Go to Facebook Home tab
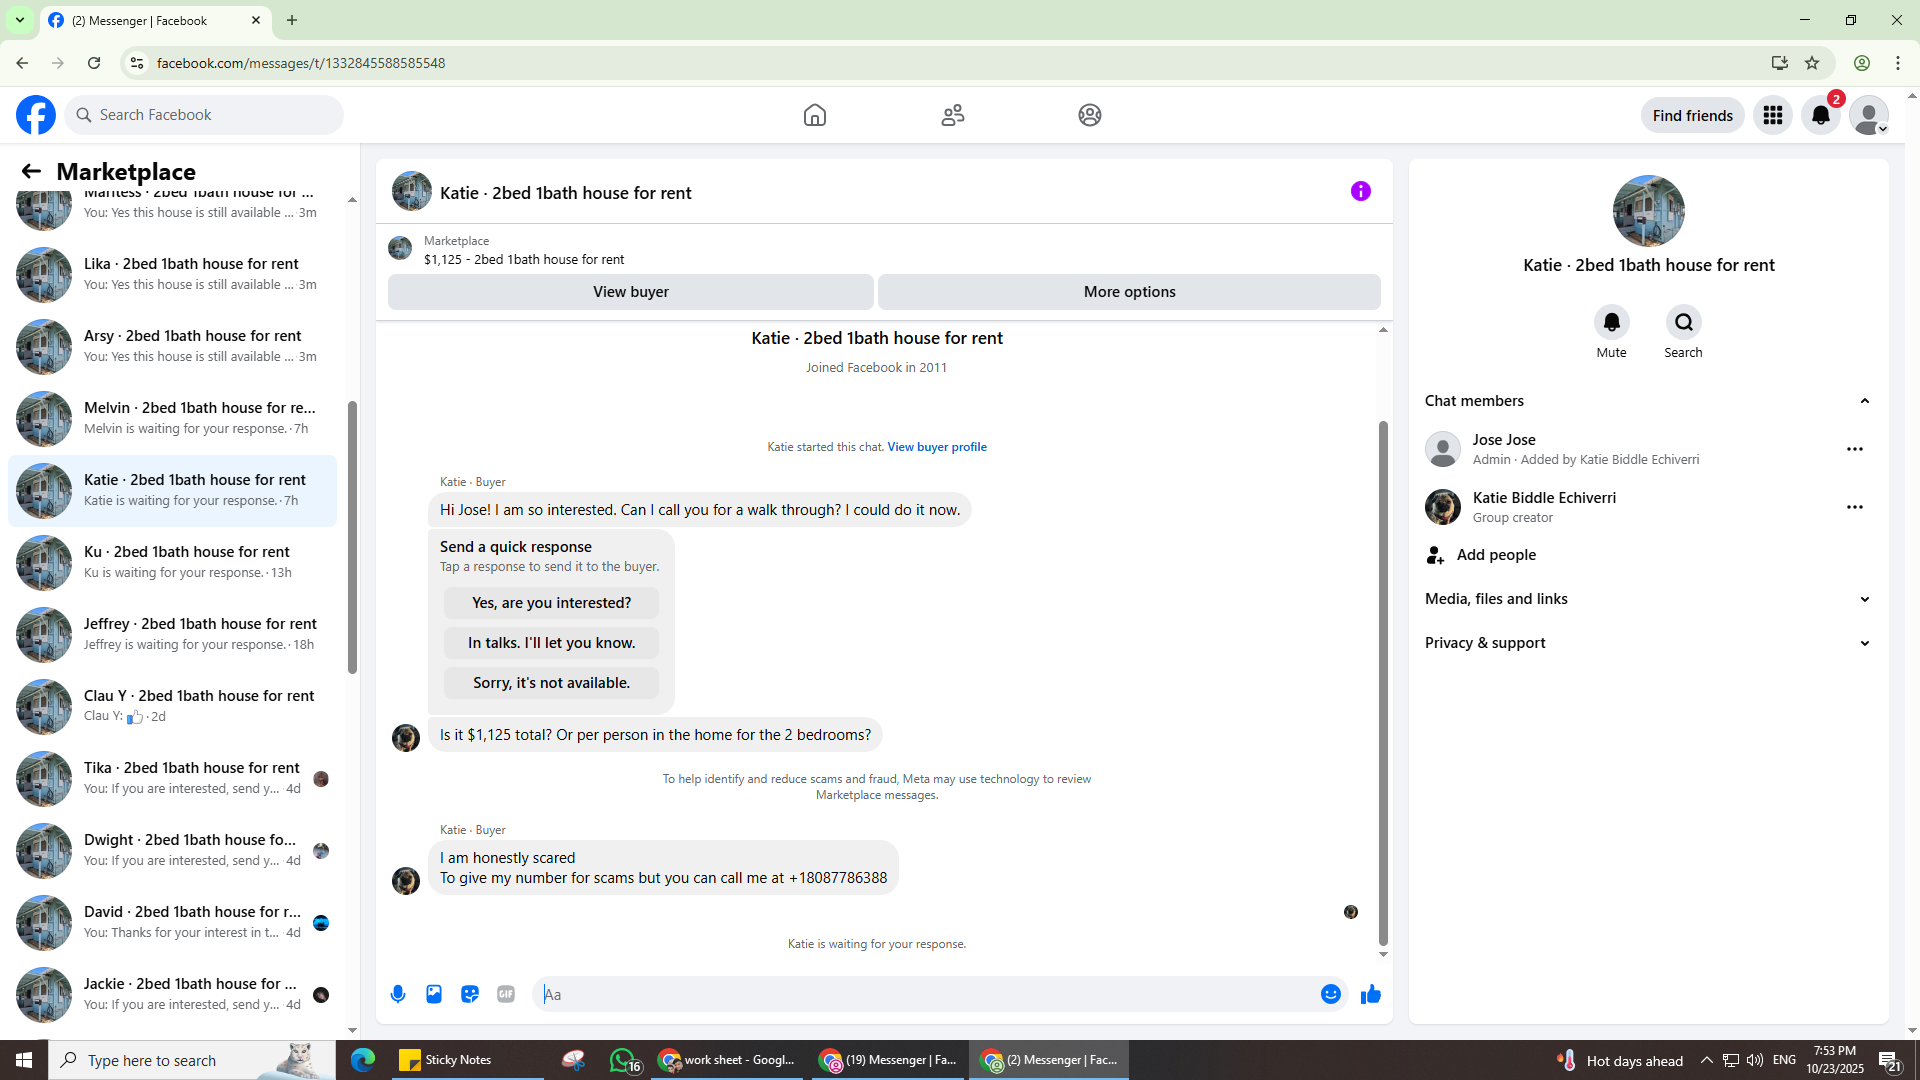This screenshot has height=1080, width=1920. tap(814, 115)
